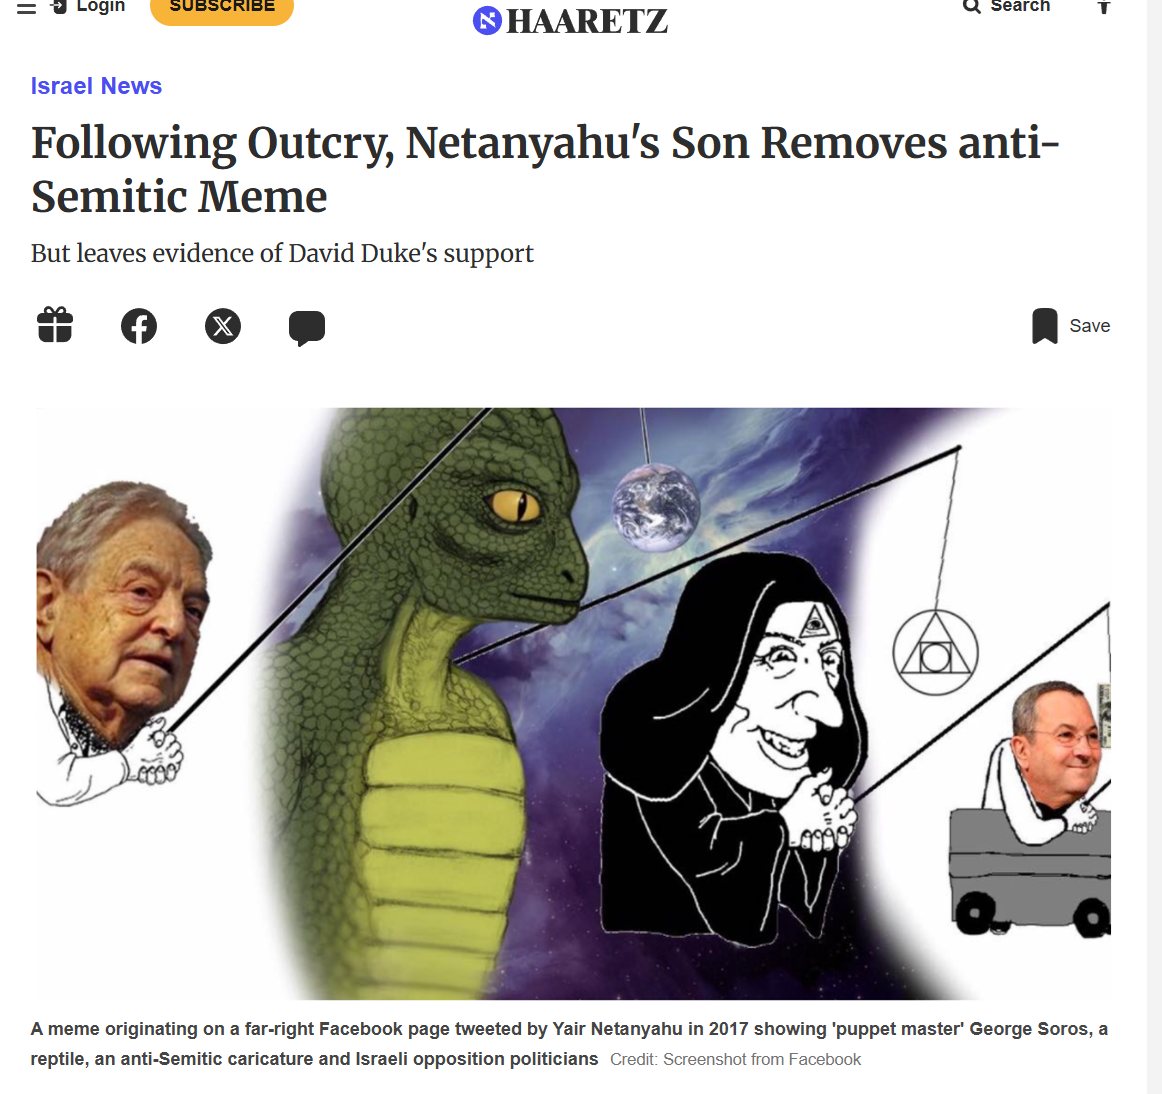
Task: Click the magnifying glass search icon
Action: click(972, 7)
